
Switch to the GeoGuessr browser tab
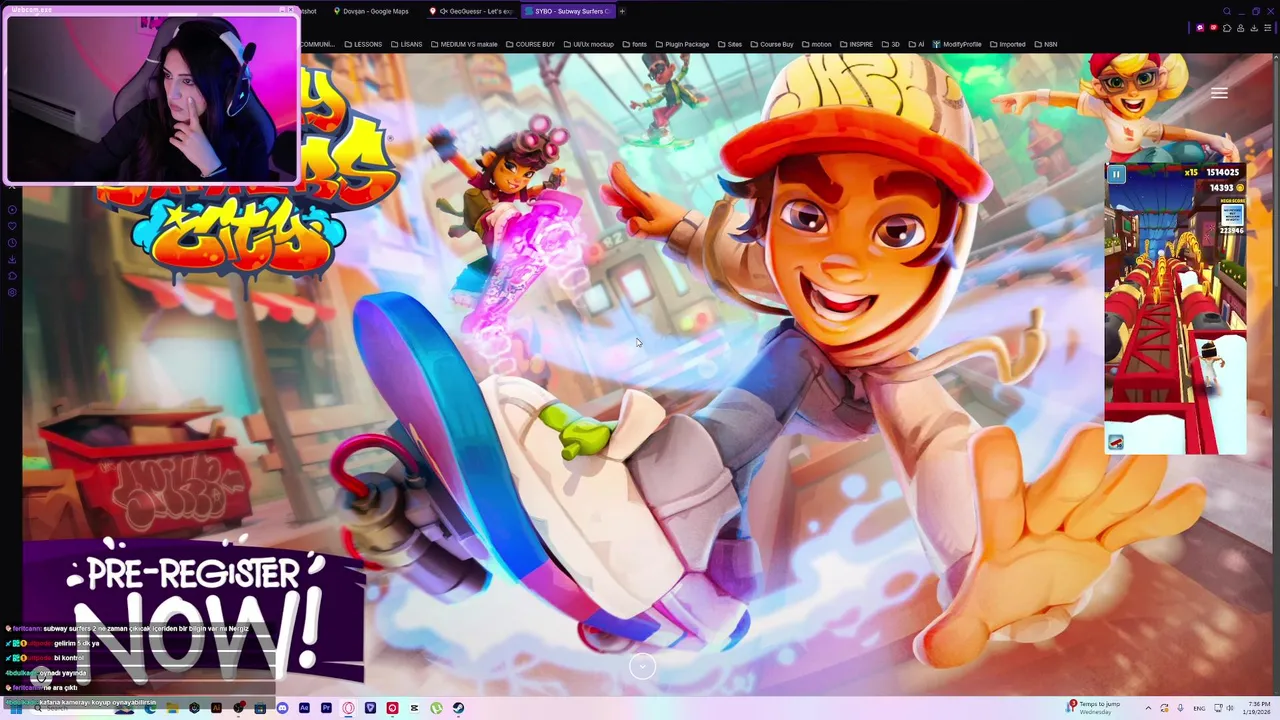tap(472, 11)
